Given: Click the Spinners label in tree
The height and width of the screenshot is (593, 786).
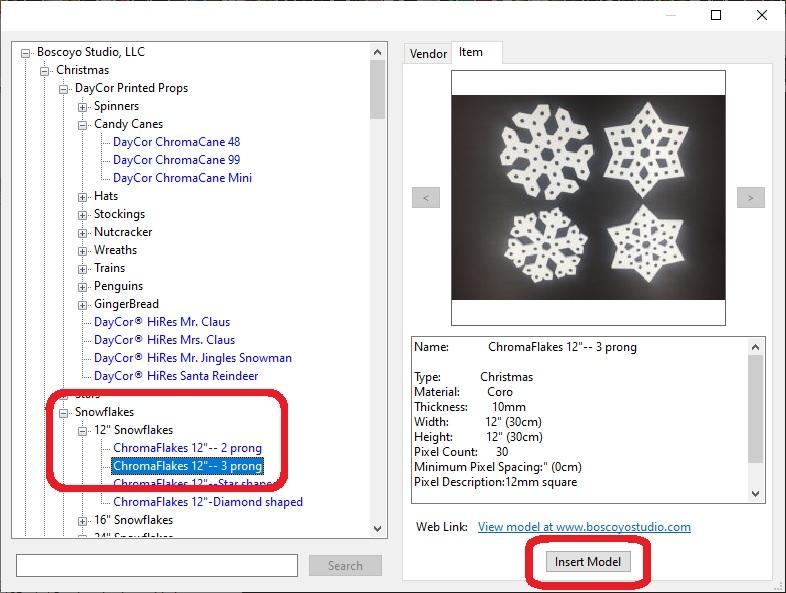Looking at the screenshot, I should click(116, 106).
